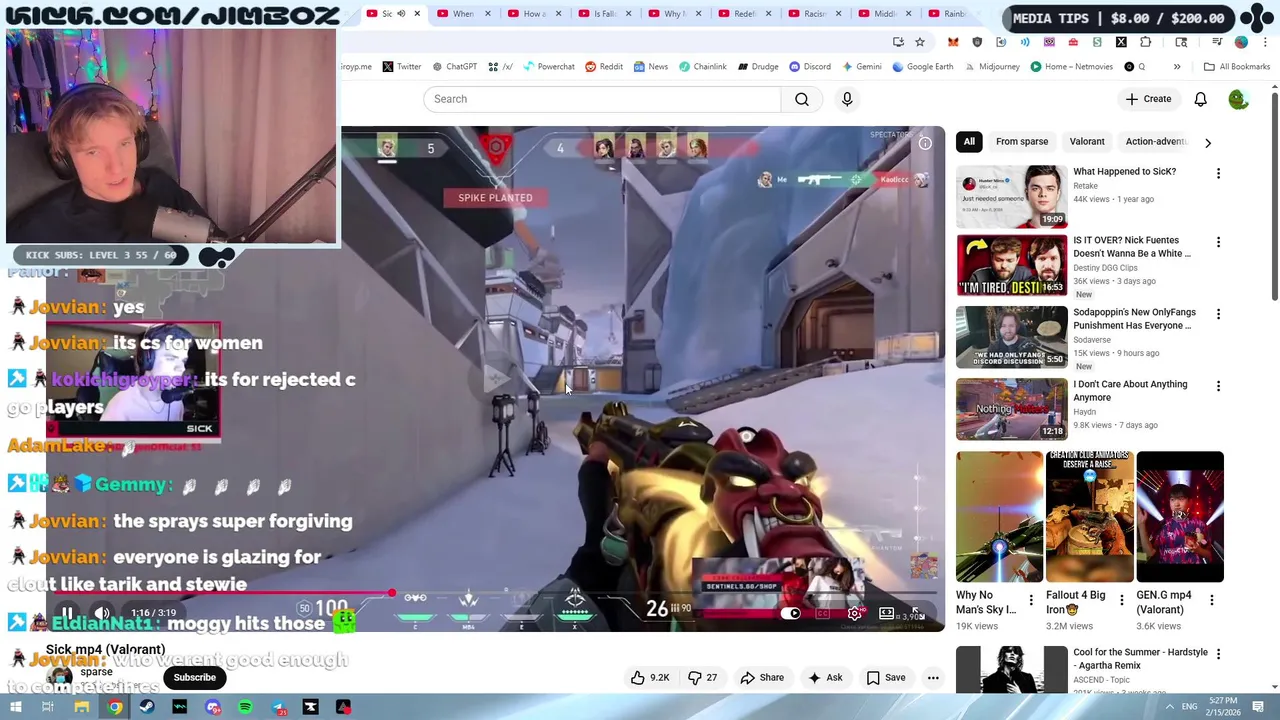
Task: Save video to a playlist
Action: (886, 677)
